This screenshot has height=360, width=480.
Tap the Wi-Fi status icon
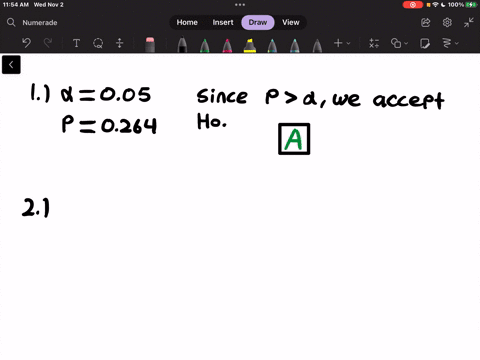coord(435,5)
